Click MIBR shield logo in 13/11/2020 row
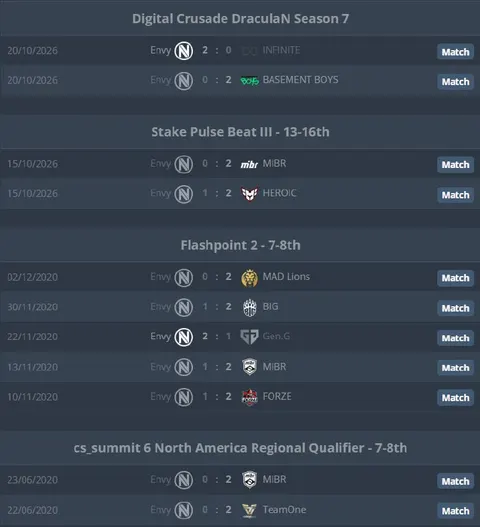 point(249,367)
